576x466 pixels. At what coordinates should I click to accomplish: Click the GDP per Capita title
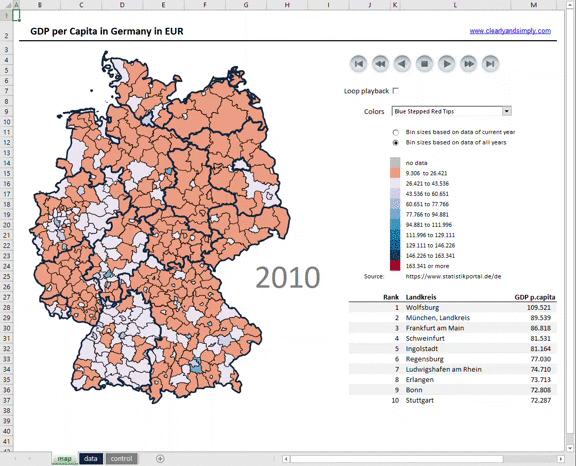pos(107,31)
